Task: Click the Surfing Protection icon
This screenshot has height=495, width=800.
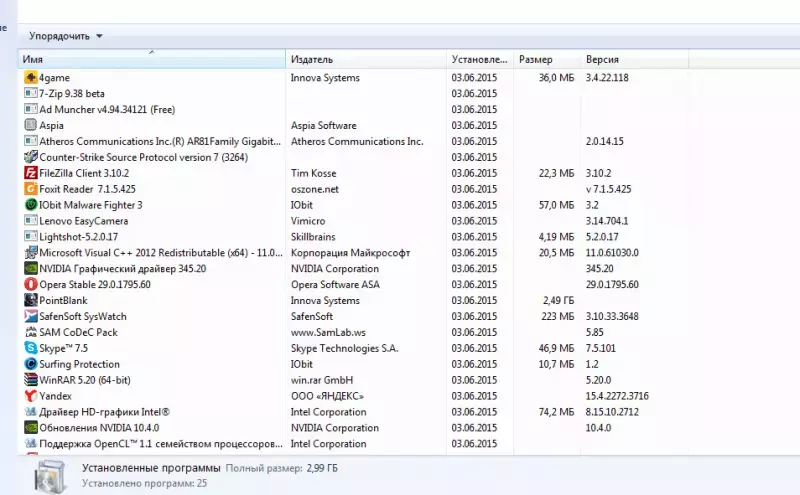Action: click(x=31, y=364)
